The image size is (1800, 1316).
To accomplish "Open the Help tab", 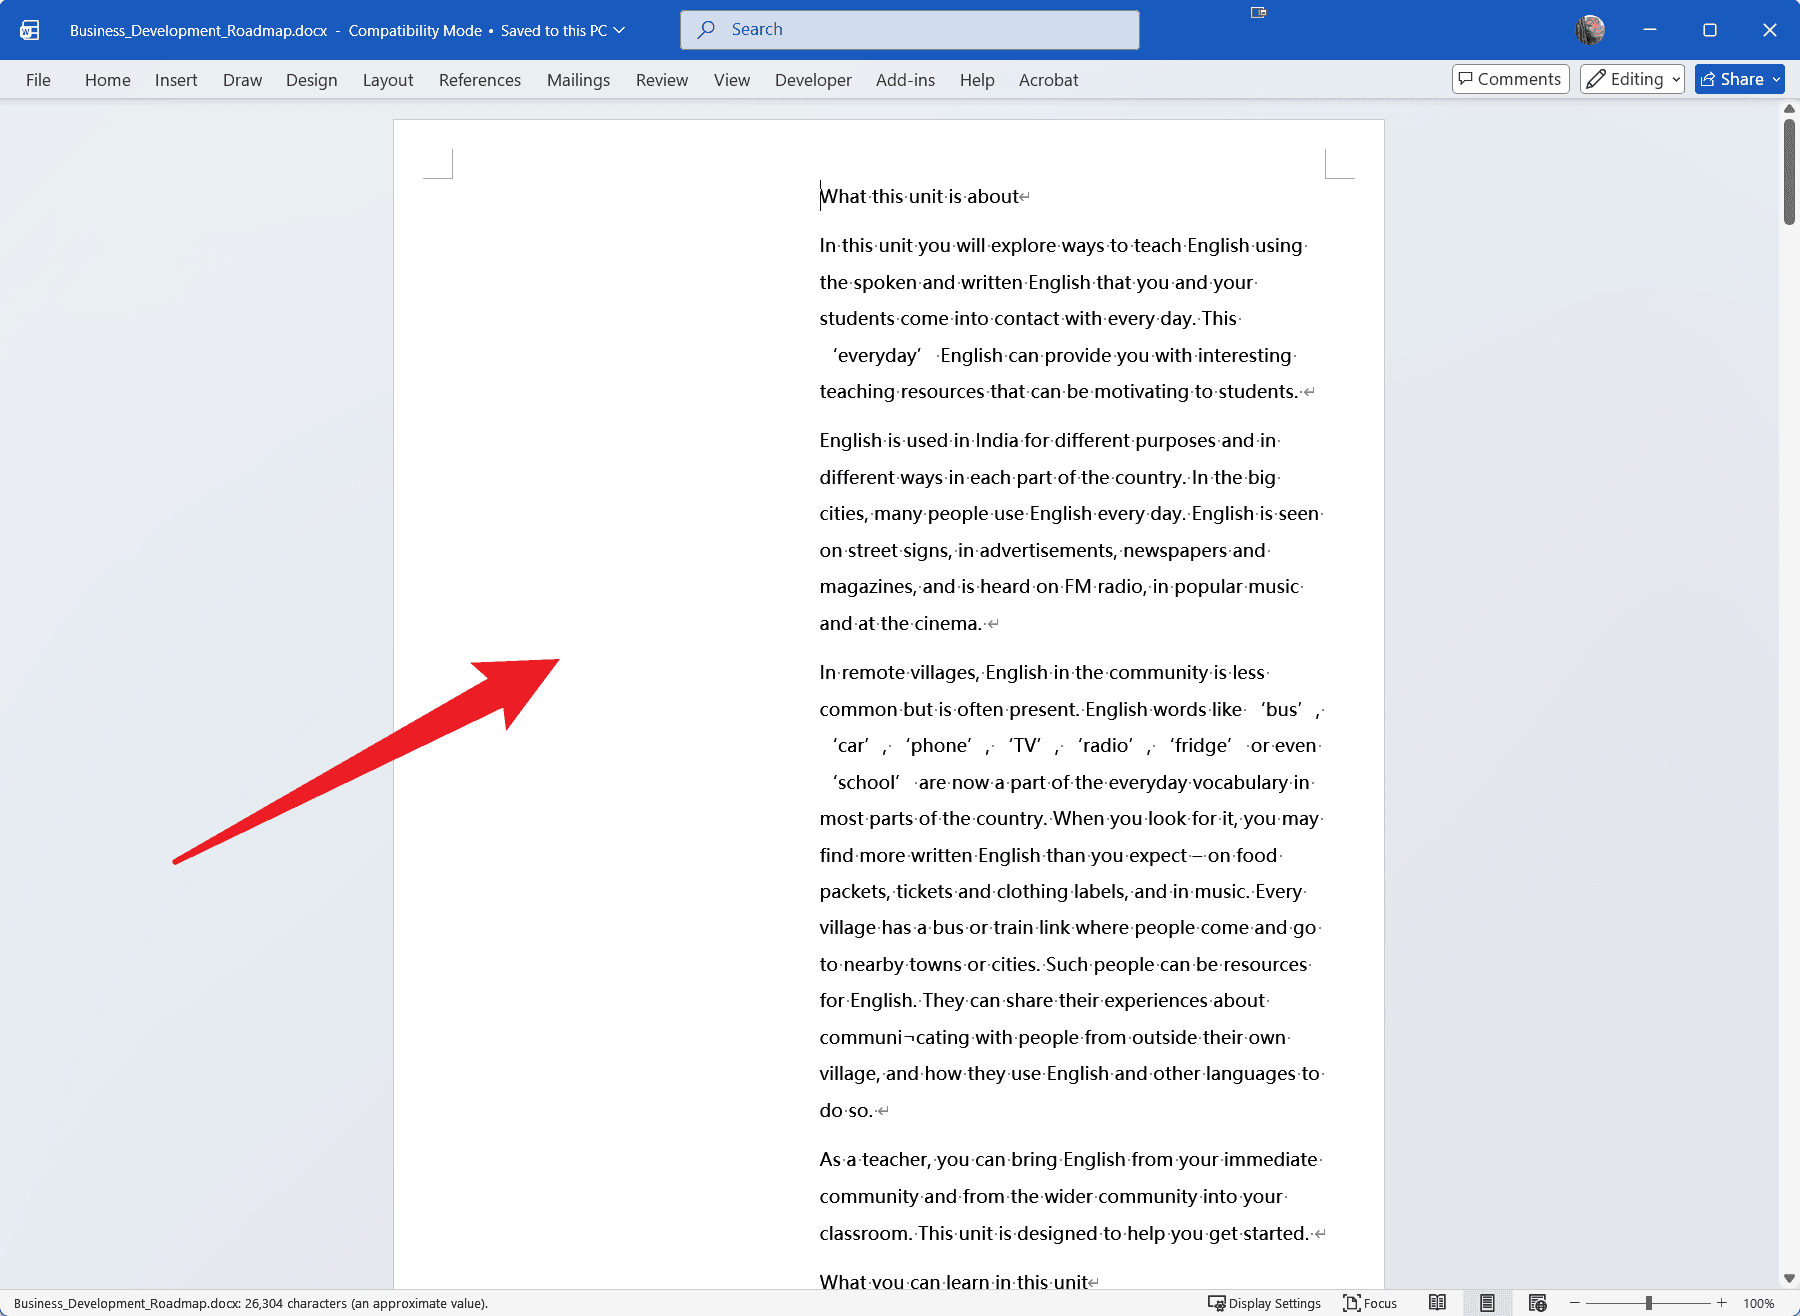I will click(977, 80).
